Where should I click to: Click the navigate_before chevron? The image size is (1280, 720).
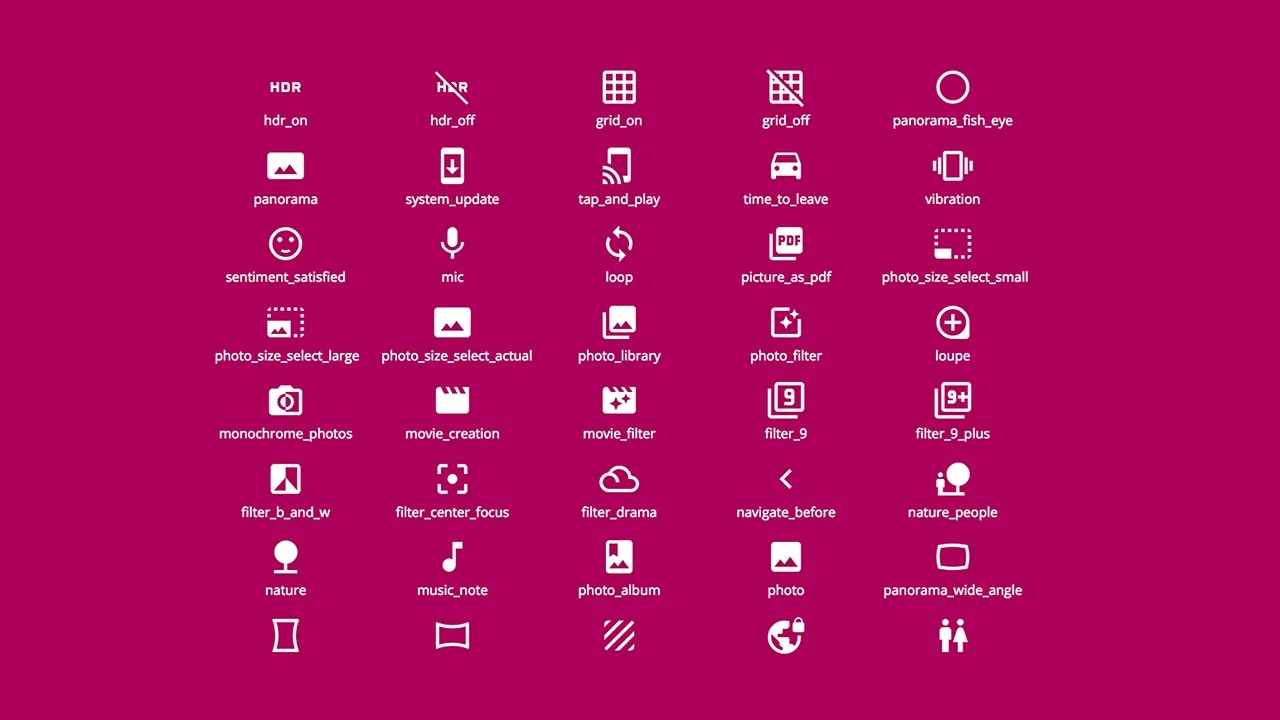click(x=786, y=479)
